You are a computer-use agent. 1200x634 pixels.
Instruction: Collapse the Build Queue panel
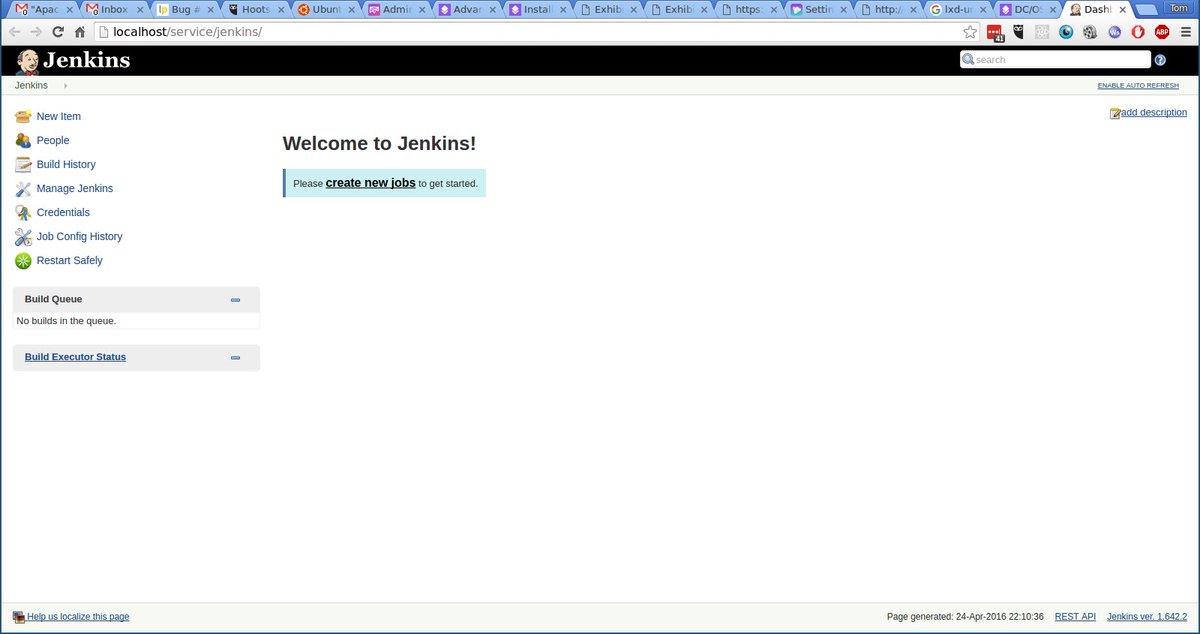[x=235, y=300]
